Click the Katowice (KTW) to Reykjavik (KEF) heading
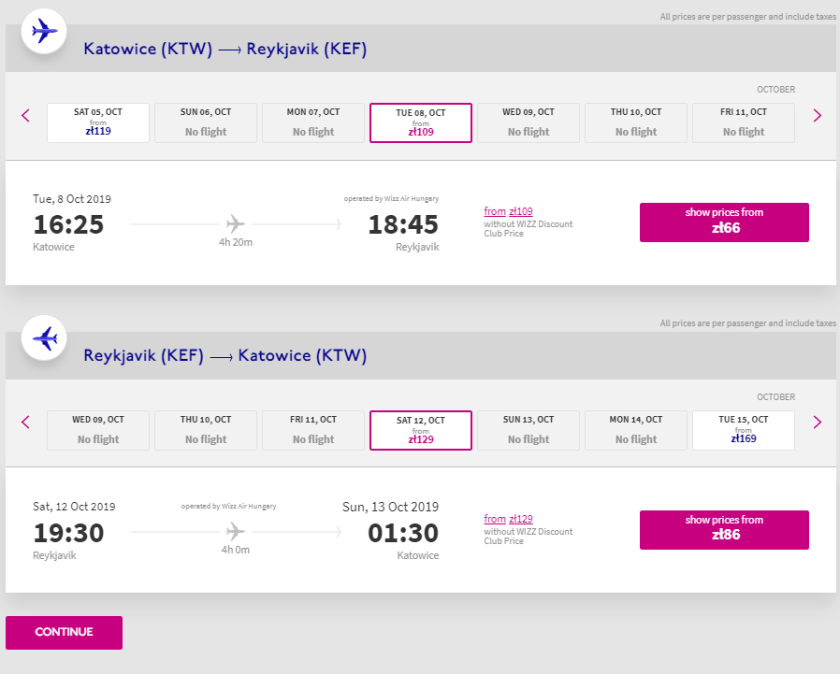The height and width of the screenshot is (674, 840). [225, 49]
